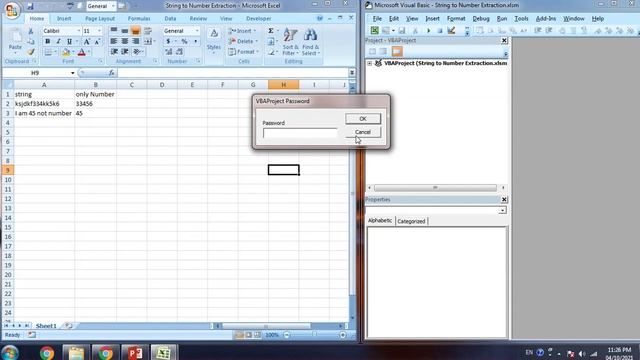The width and height of the screenshot is (640, 360).
Task: Open the Styles gallery
Action: [213, 41]
